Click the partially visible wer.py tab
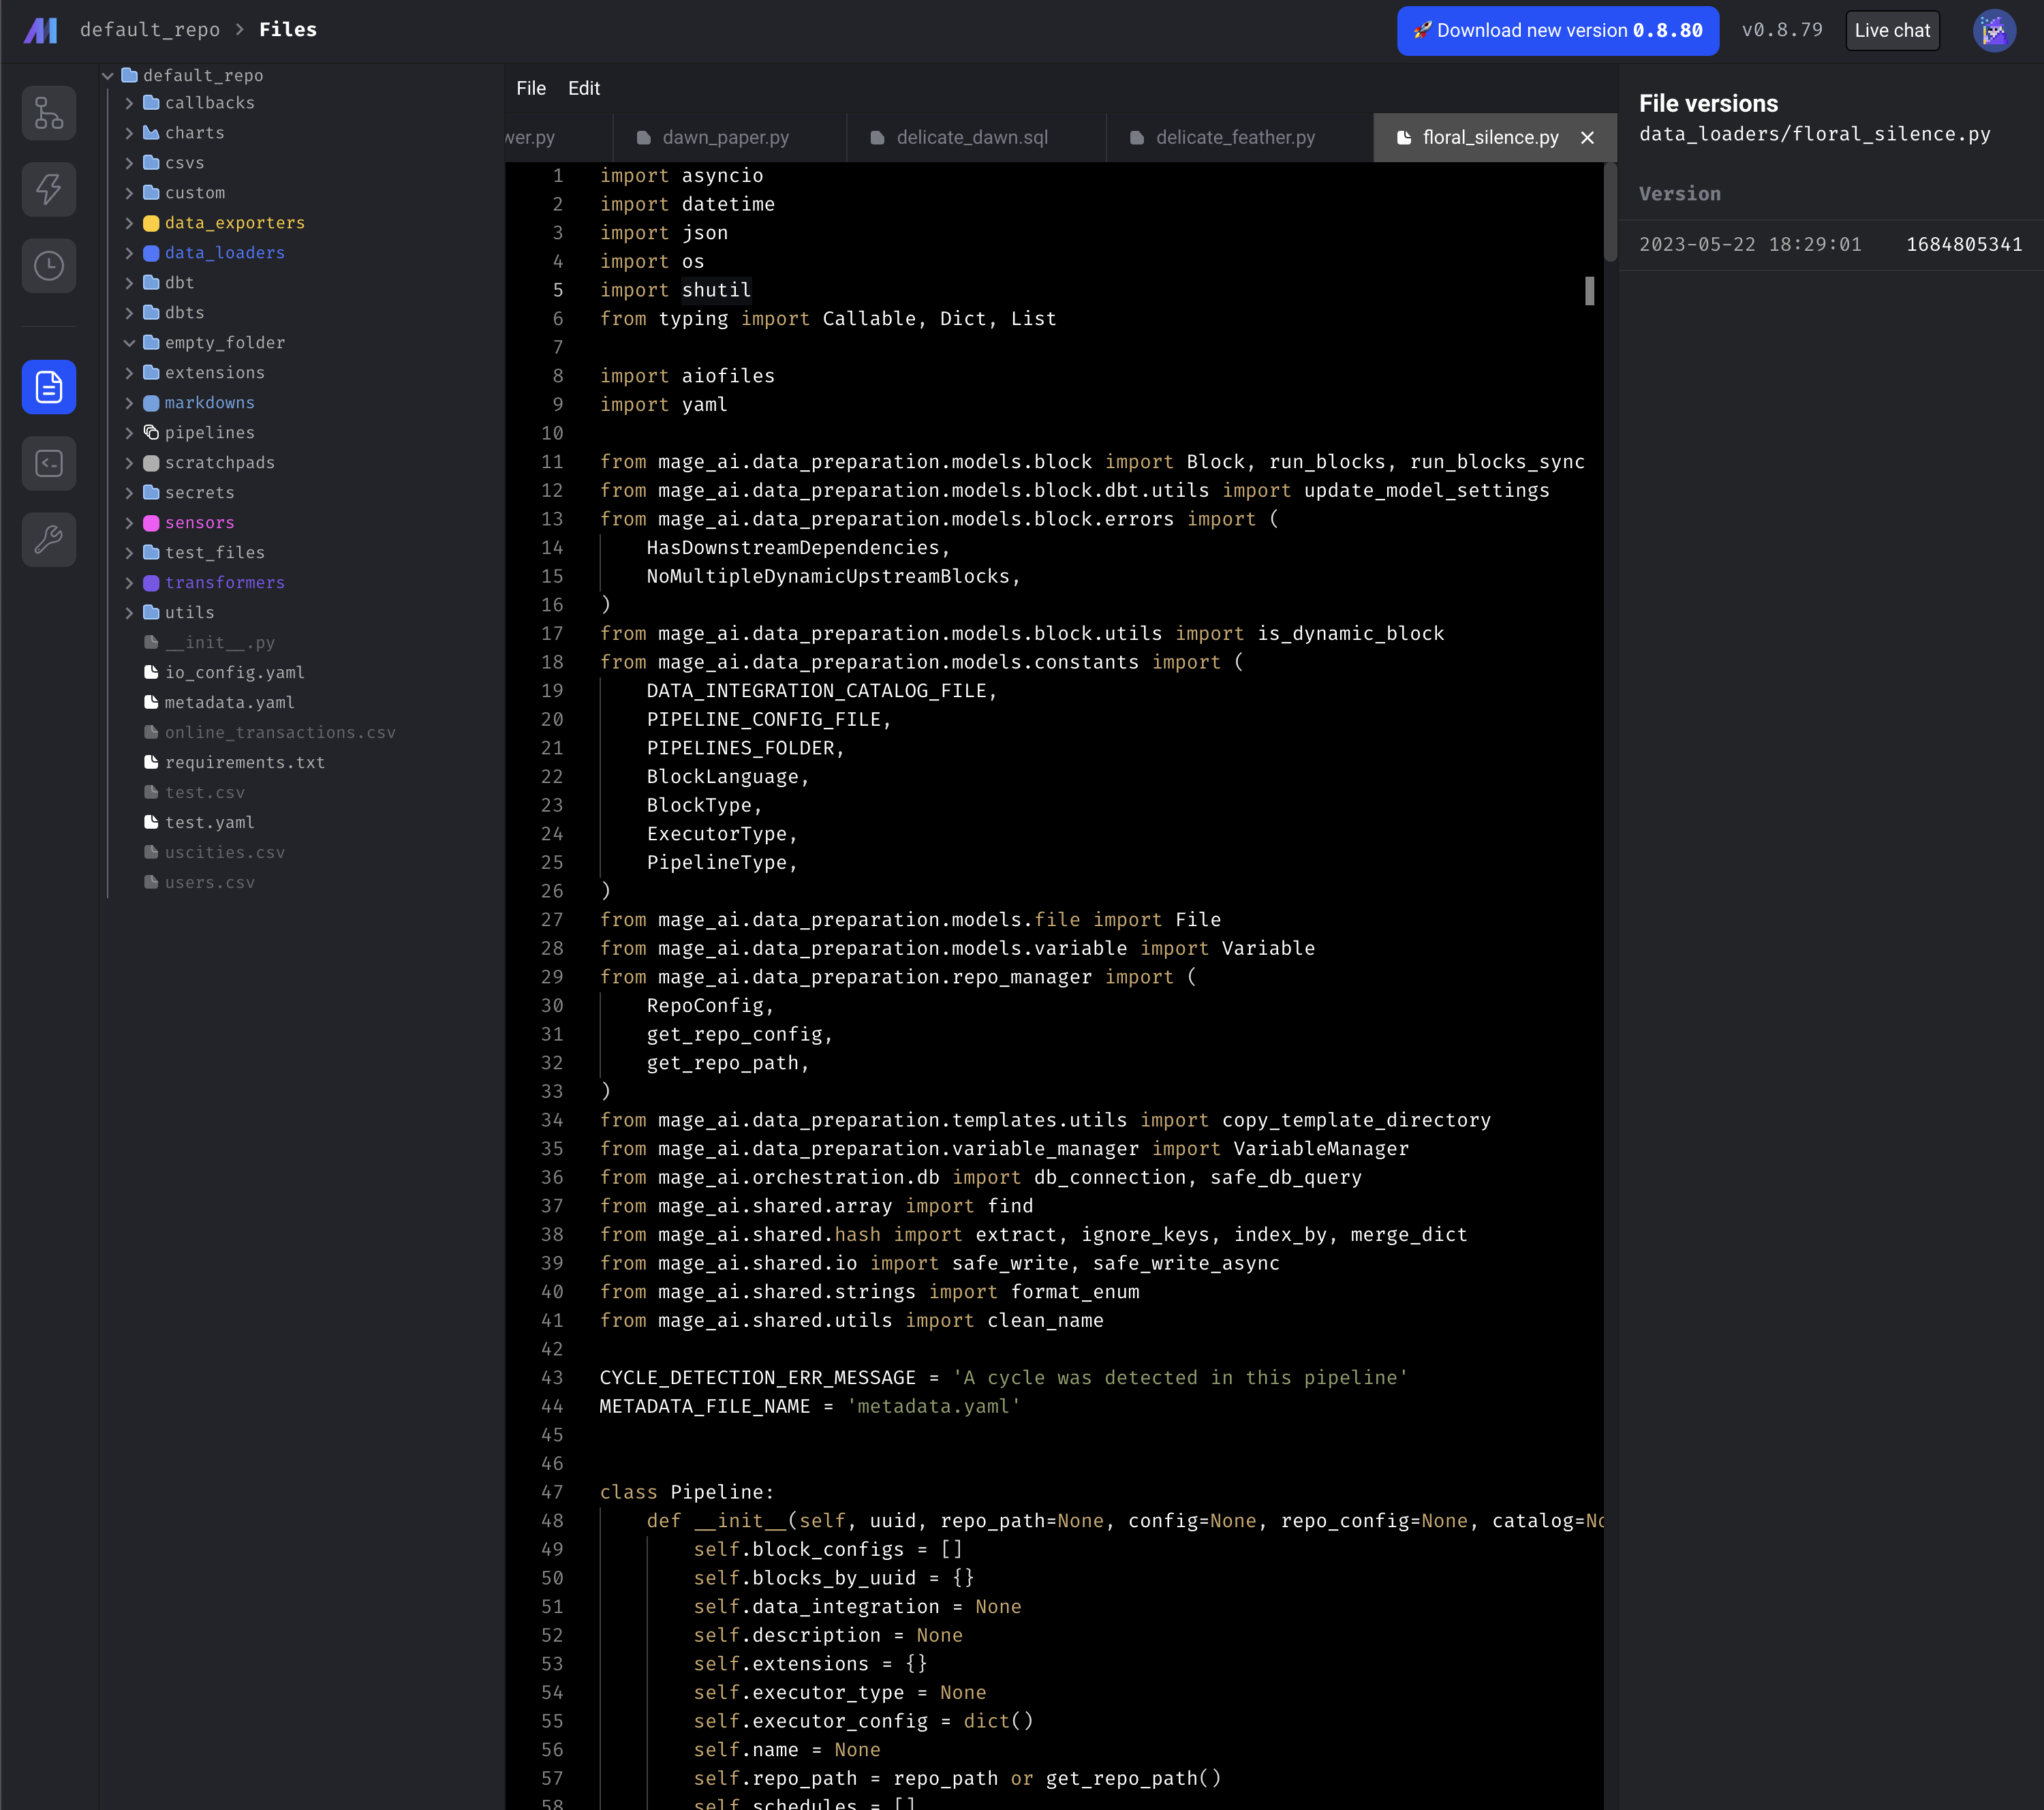2044x1810 pixels. 558,138
